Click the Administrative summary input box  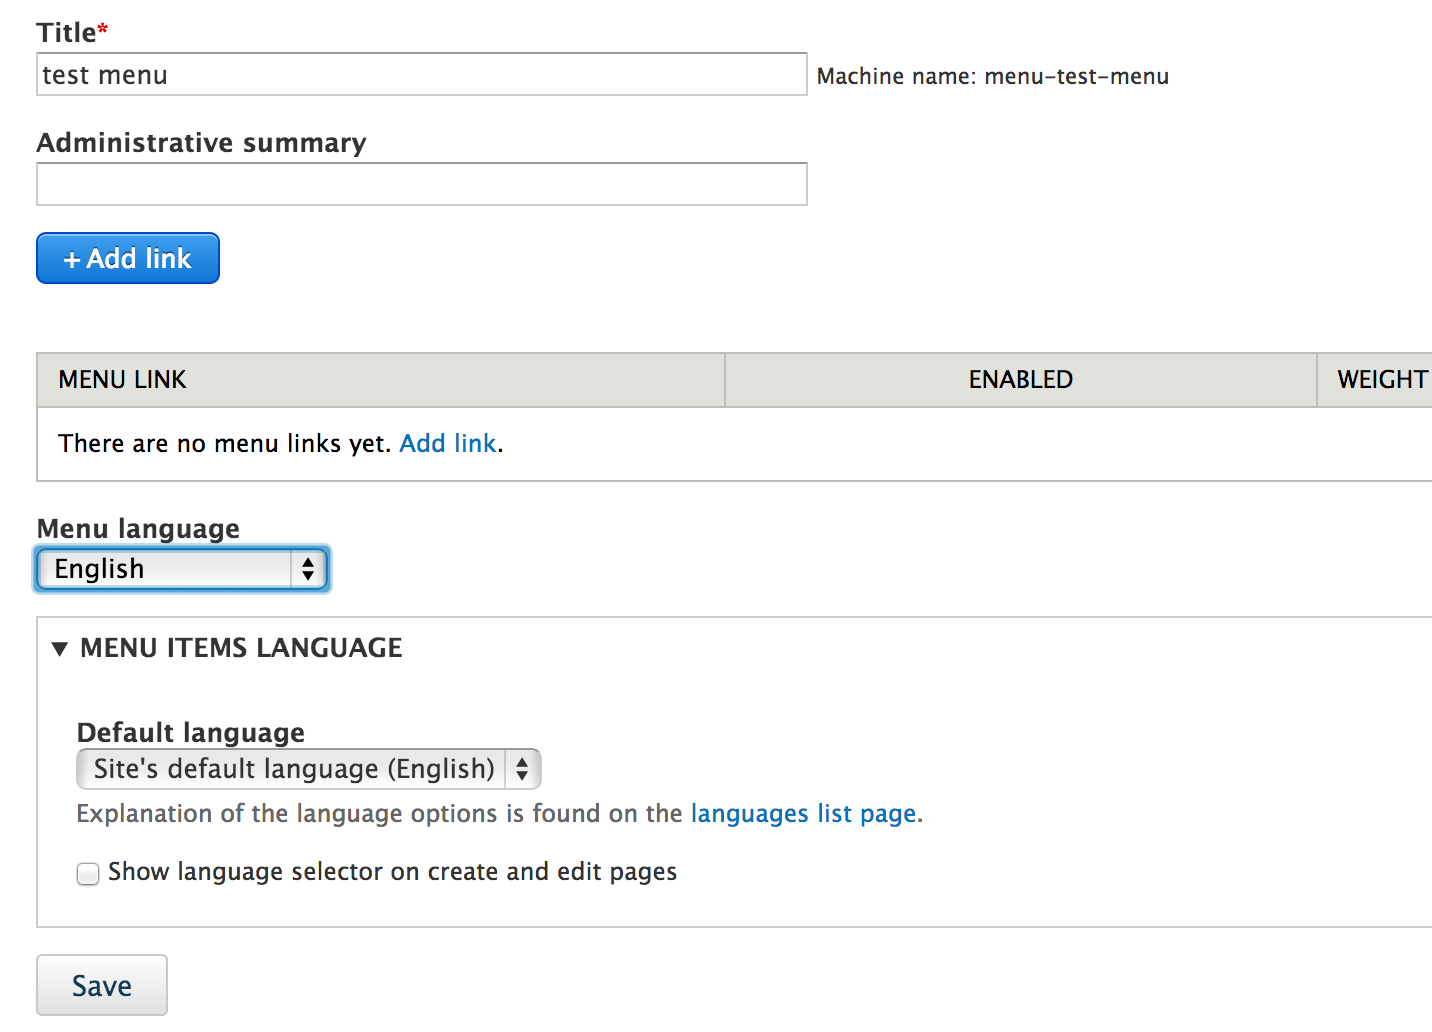421,184
